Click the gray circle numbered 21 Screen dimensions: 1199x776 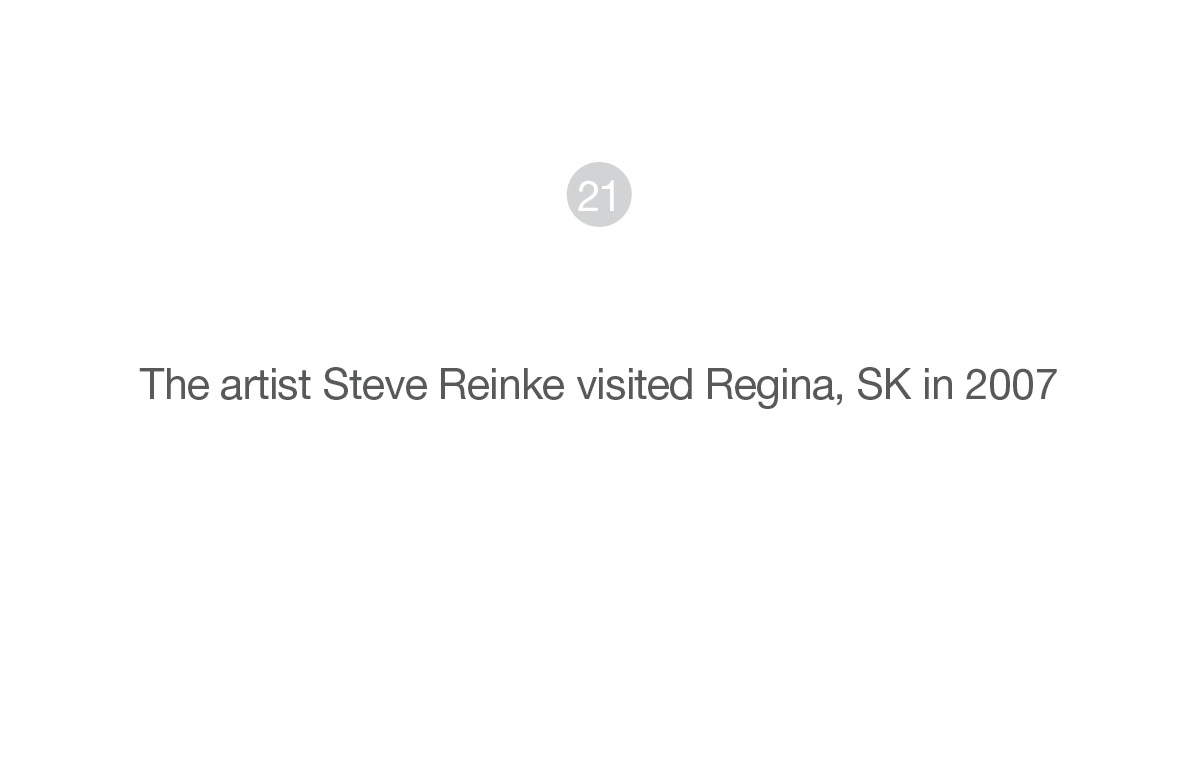(599, 194)
